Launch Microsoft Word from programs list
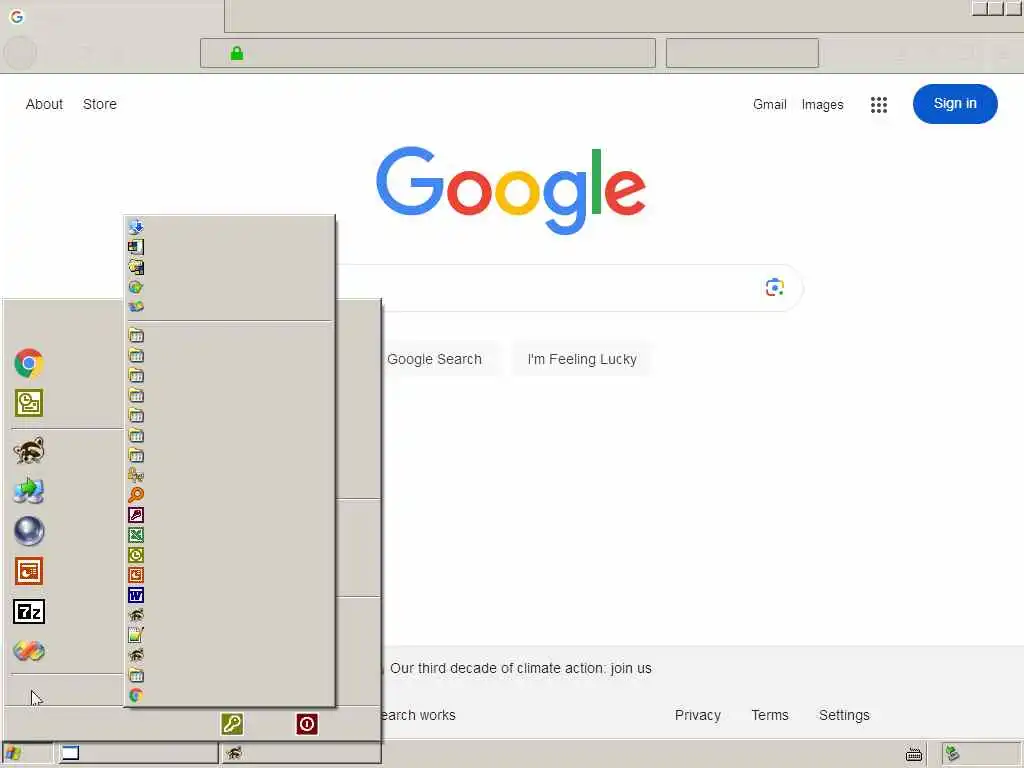 pos(136,595)
